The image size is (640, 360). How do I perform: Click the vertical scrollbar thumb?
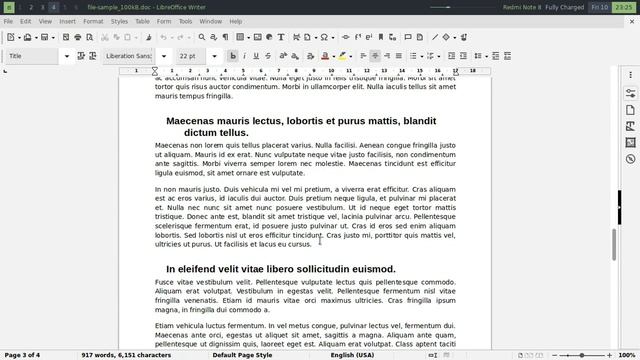coord(613,244)
